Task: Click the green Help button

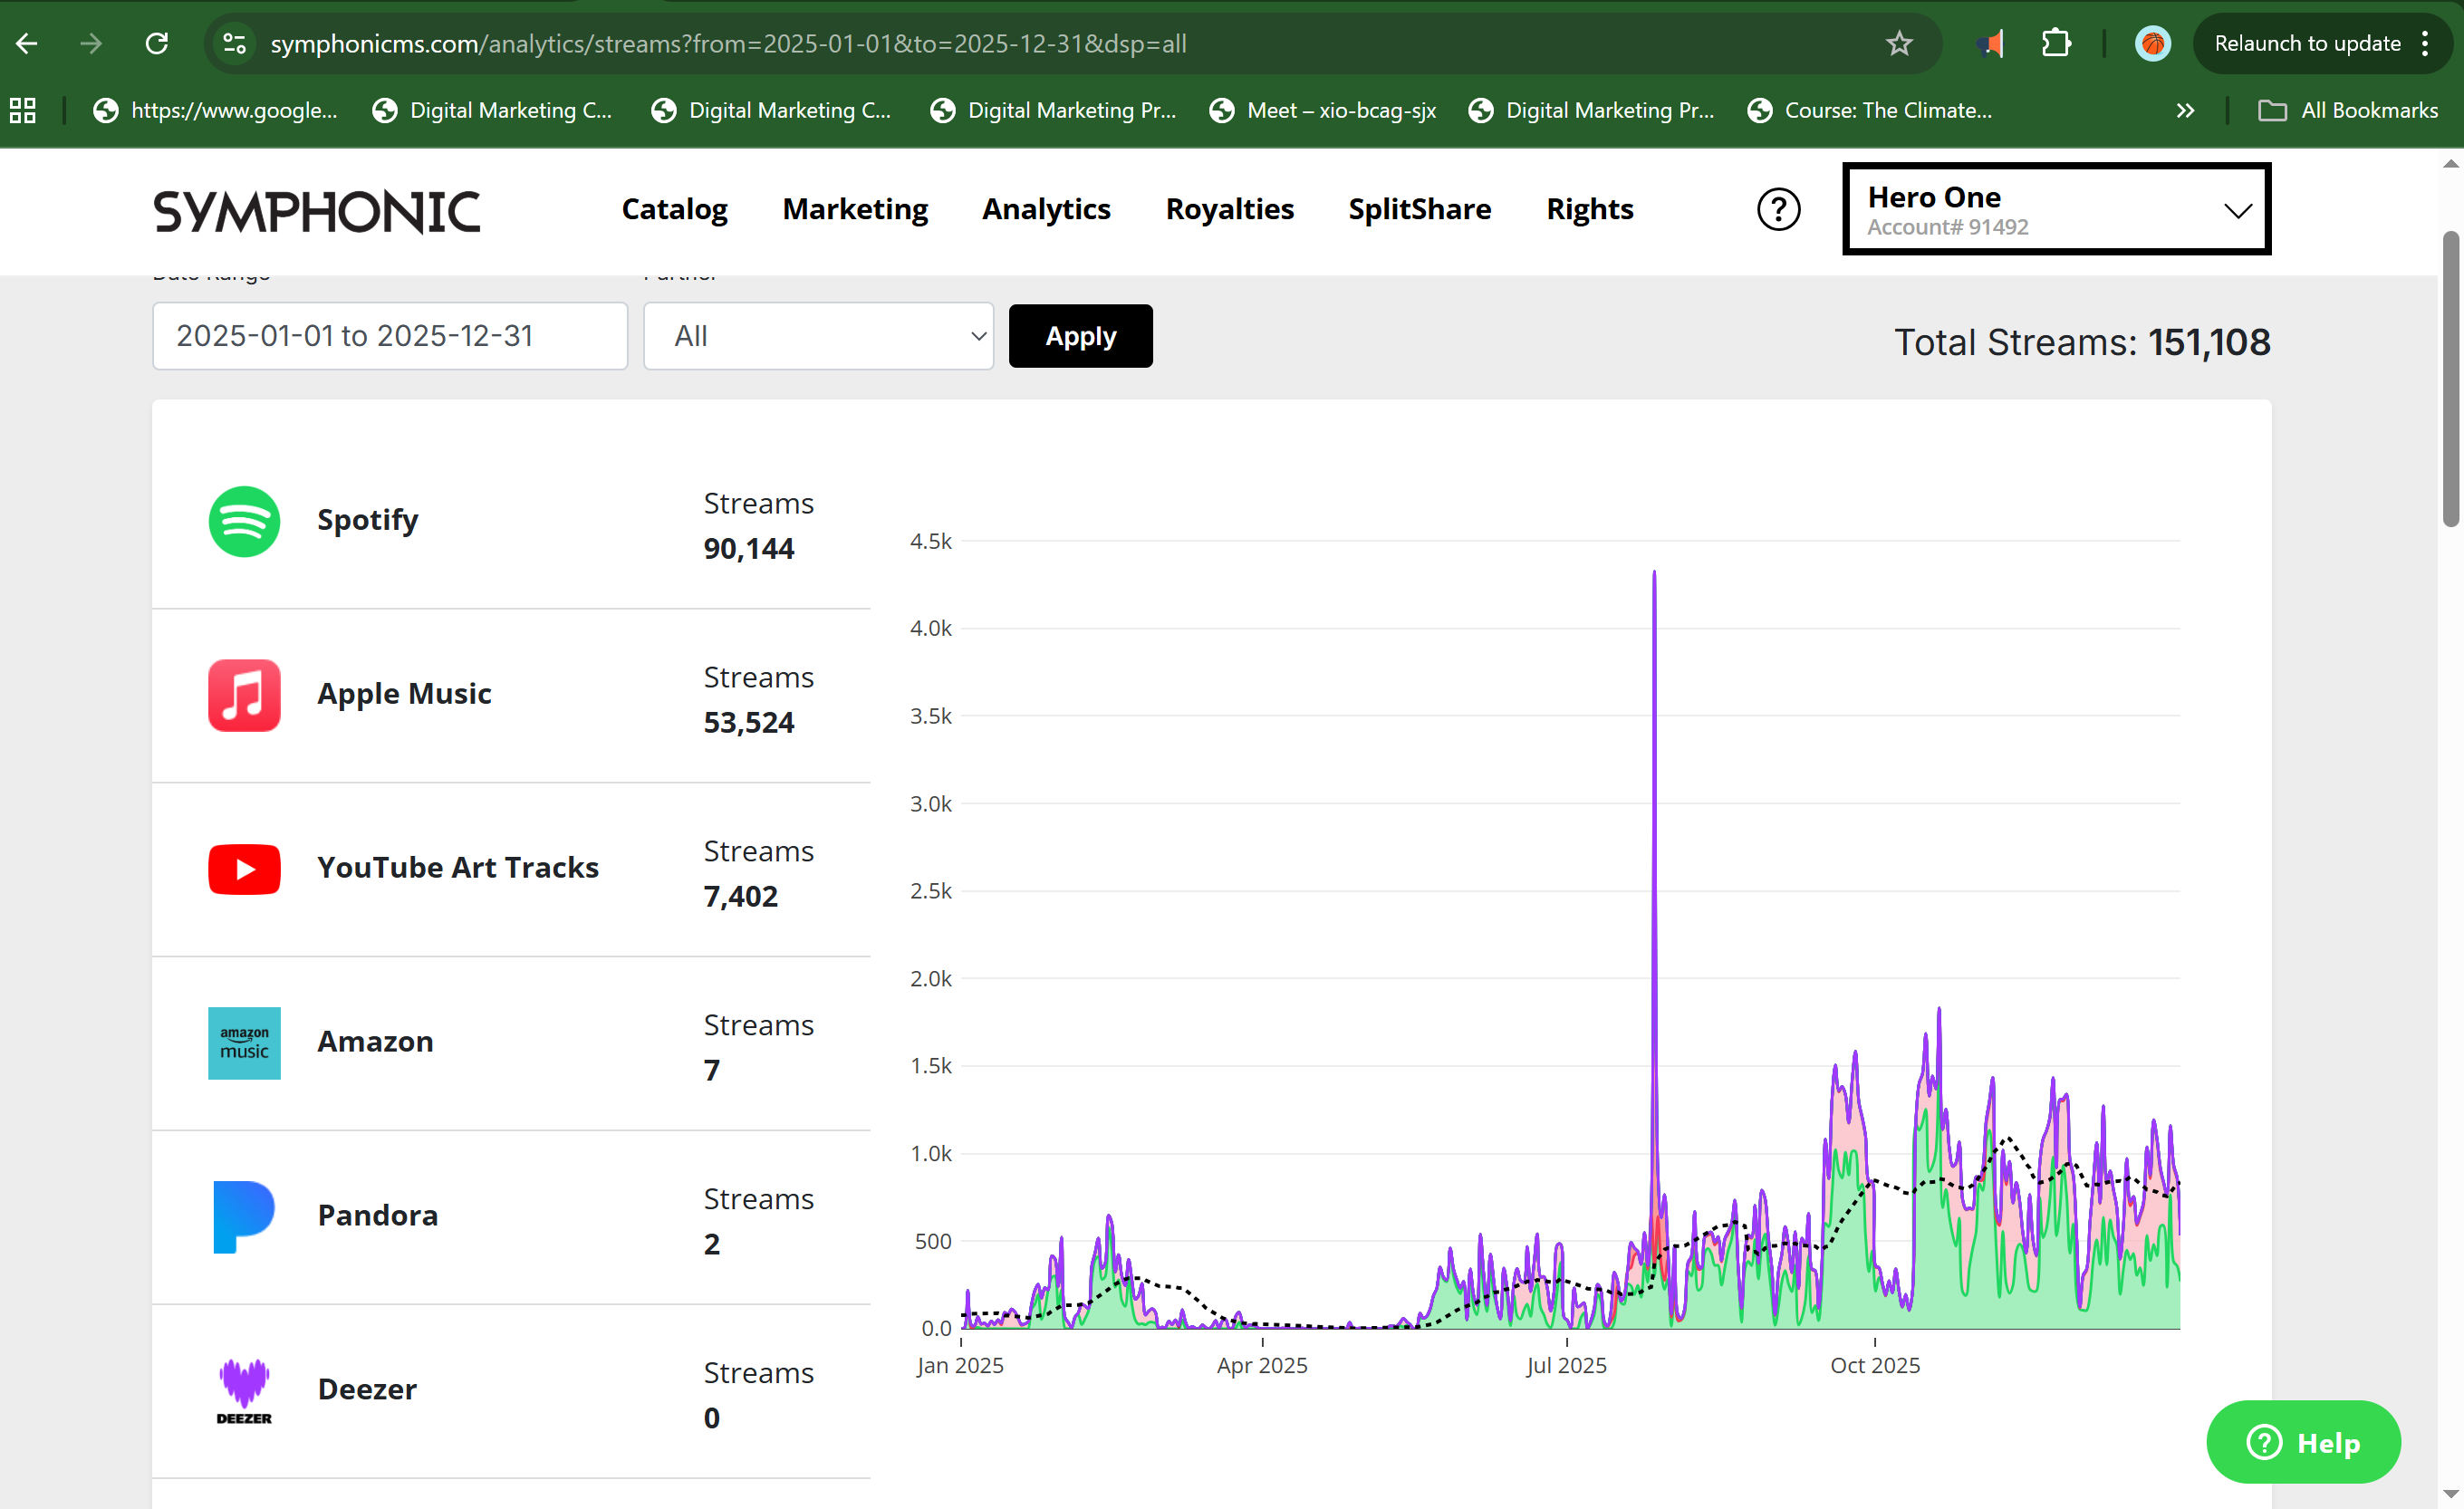Action: coord(2302,1442)
